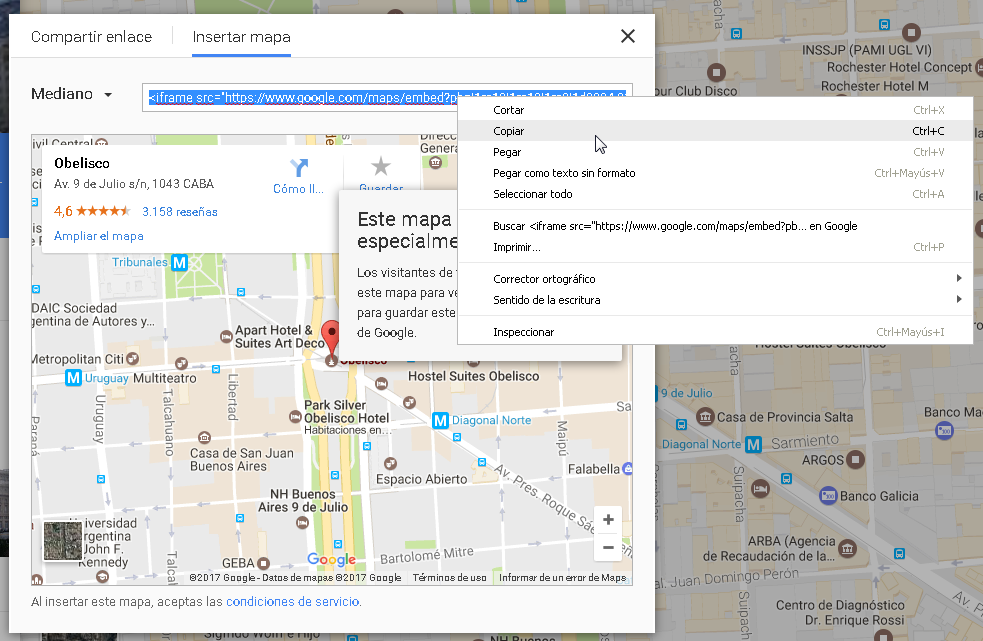Click Ampliar el mapa link

(x=98, y=236)
